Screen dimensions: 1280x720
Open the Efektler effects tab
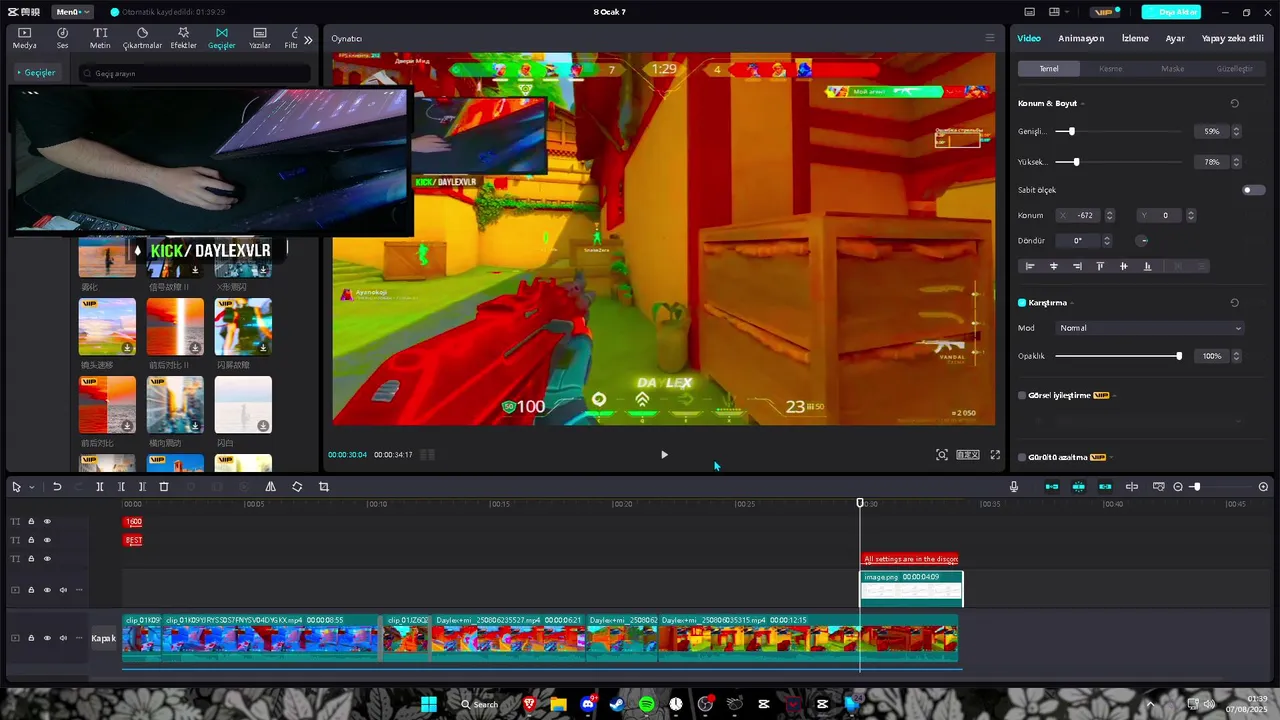[x=183, y=38]
